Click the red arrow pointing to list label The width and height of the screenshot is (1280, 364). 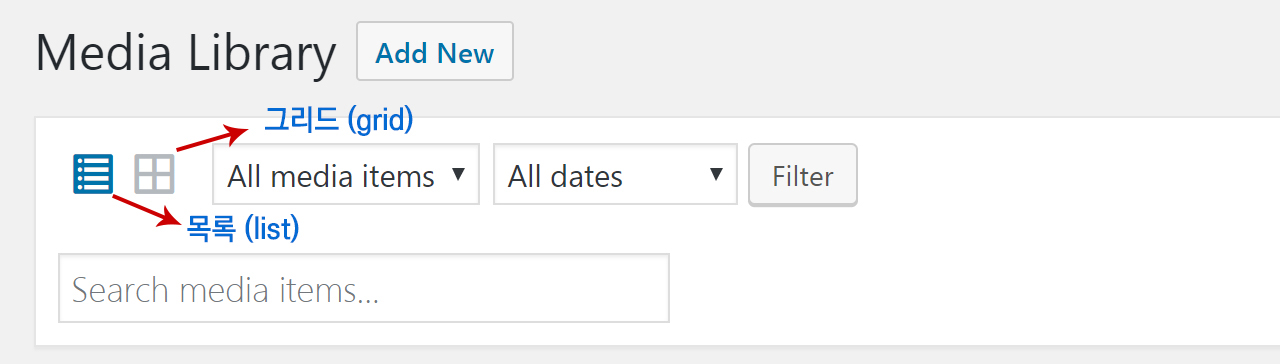(146, 210)
